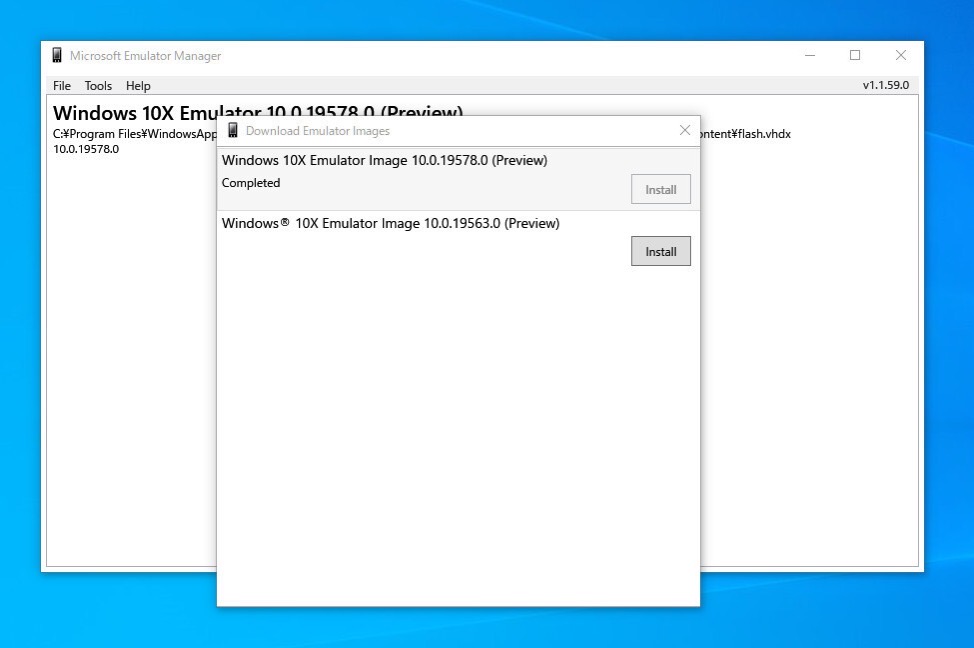The height and width of the screenshot is (648, 974).
Task: Minimize the Microsoft Emulator Manager window
Action: [809, 55]
